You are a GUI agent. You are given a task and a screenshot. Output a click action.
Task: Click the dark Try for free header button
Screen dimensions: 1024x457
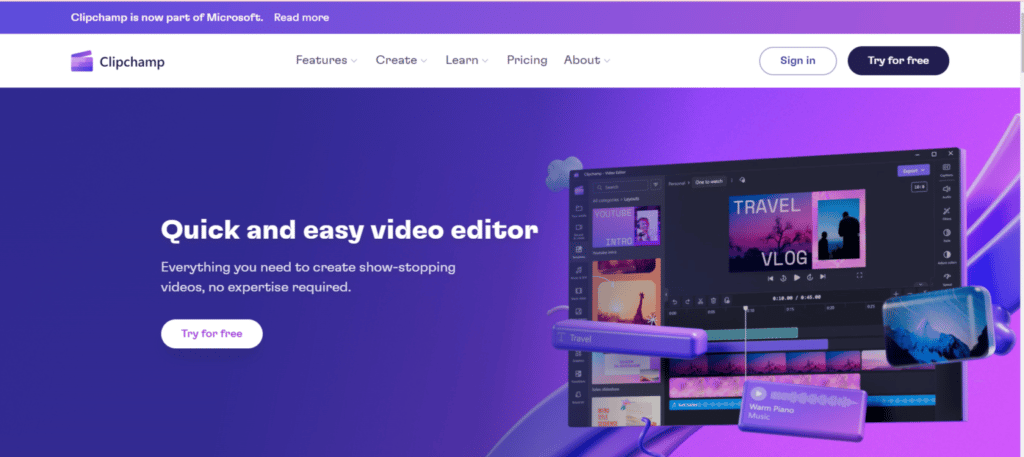[897, 61]
